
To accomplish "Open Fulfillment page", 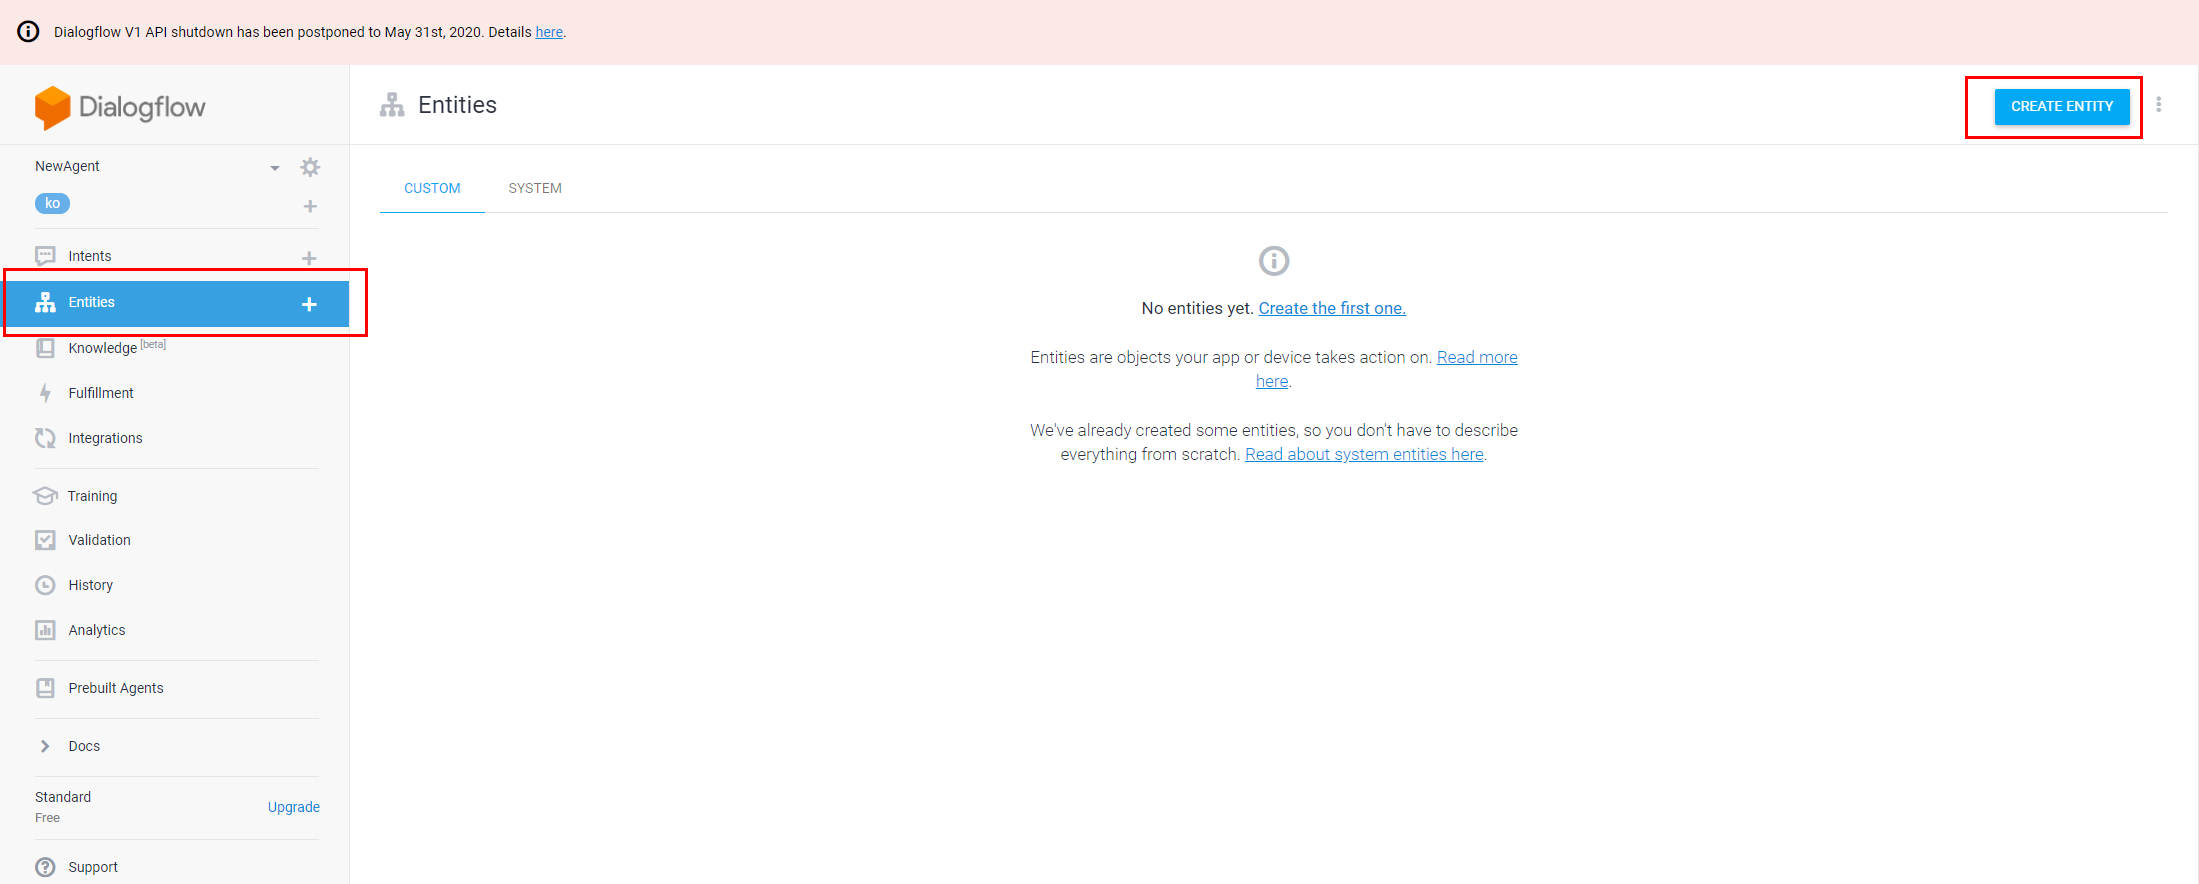I will 101,393.
